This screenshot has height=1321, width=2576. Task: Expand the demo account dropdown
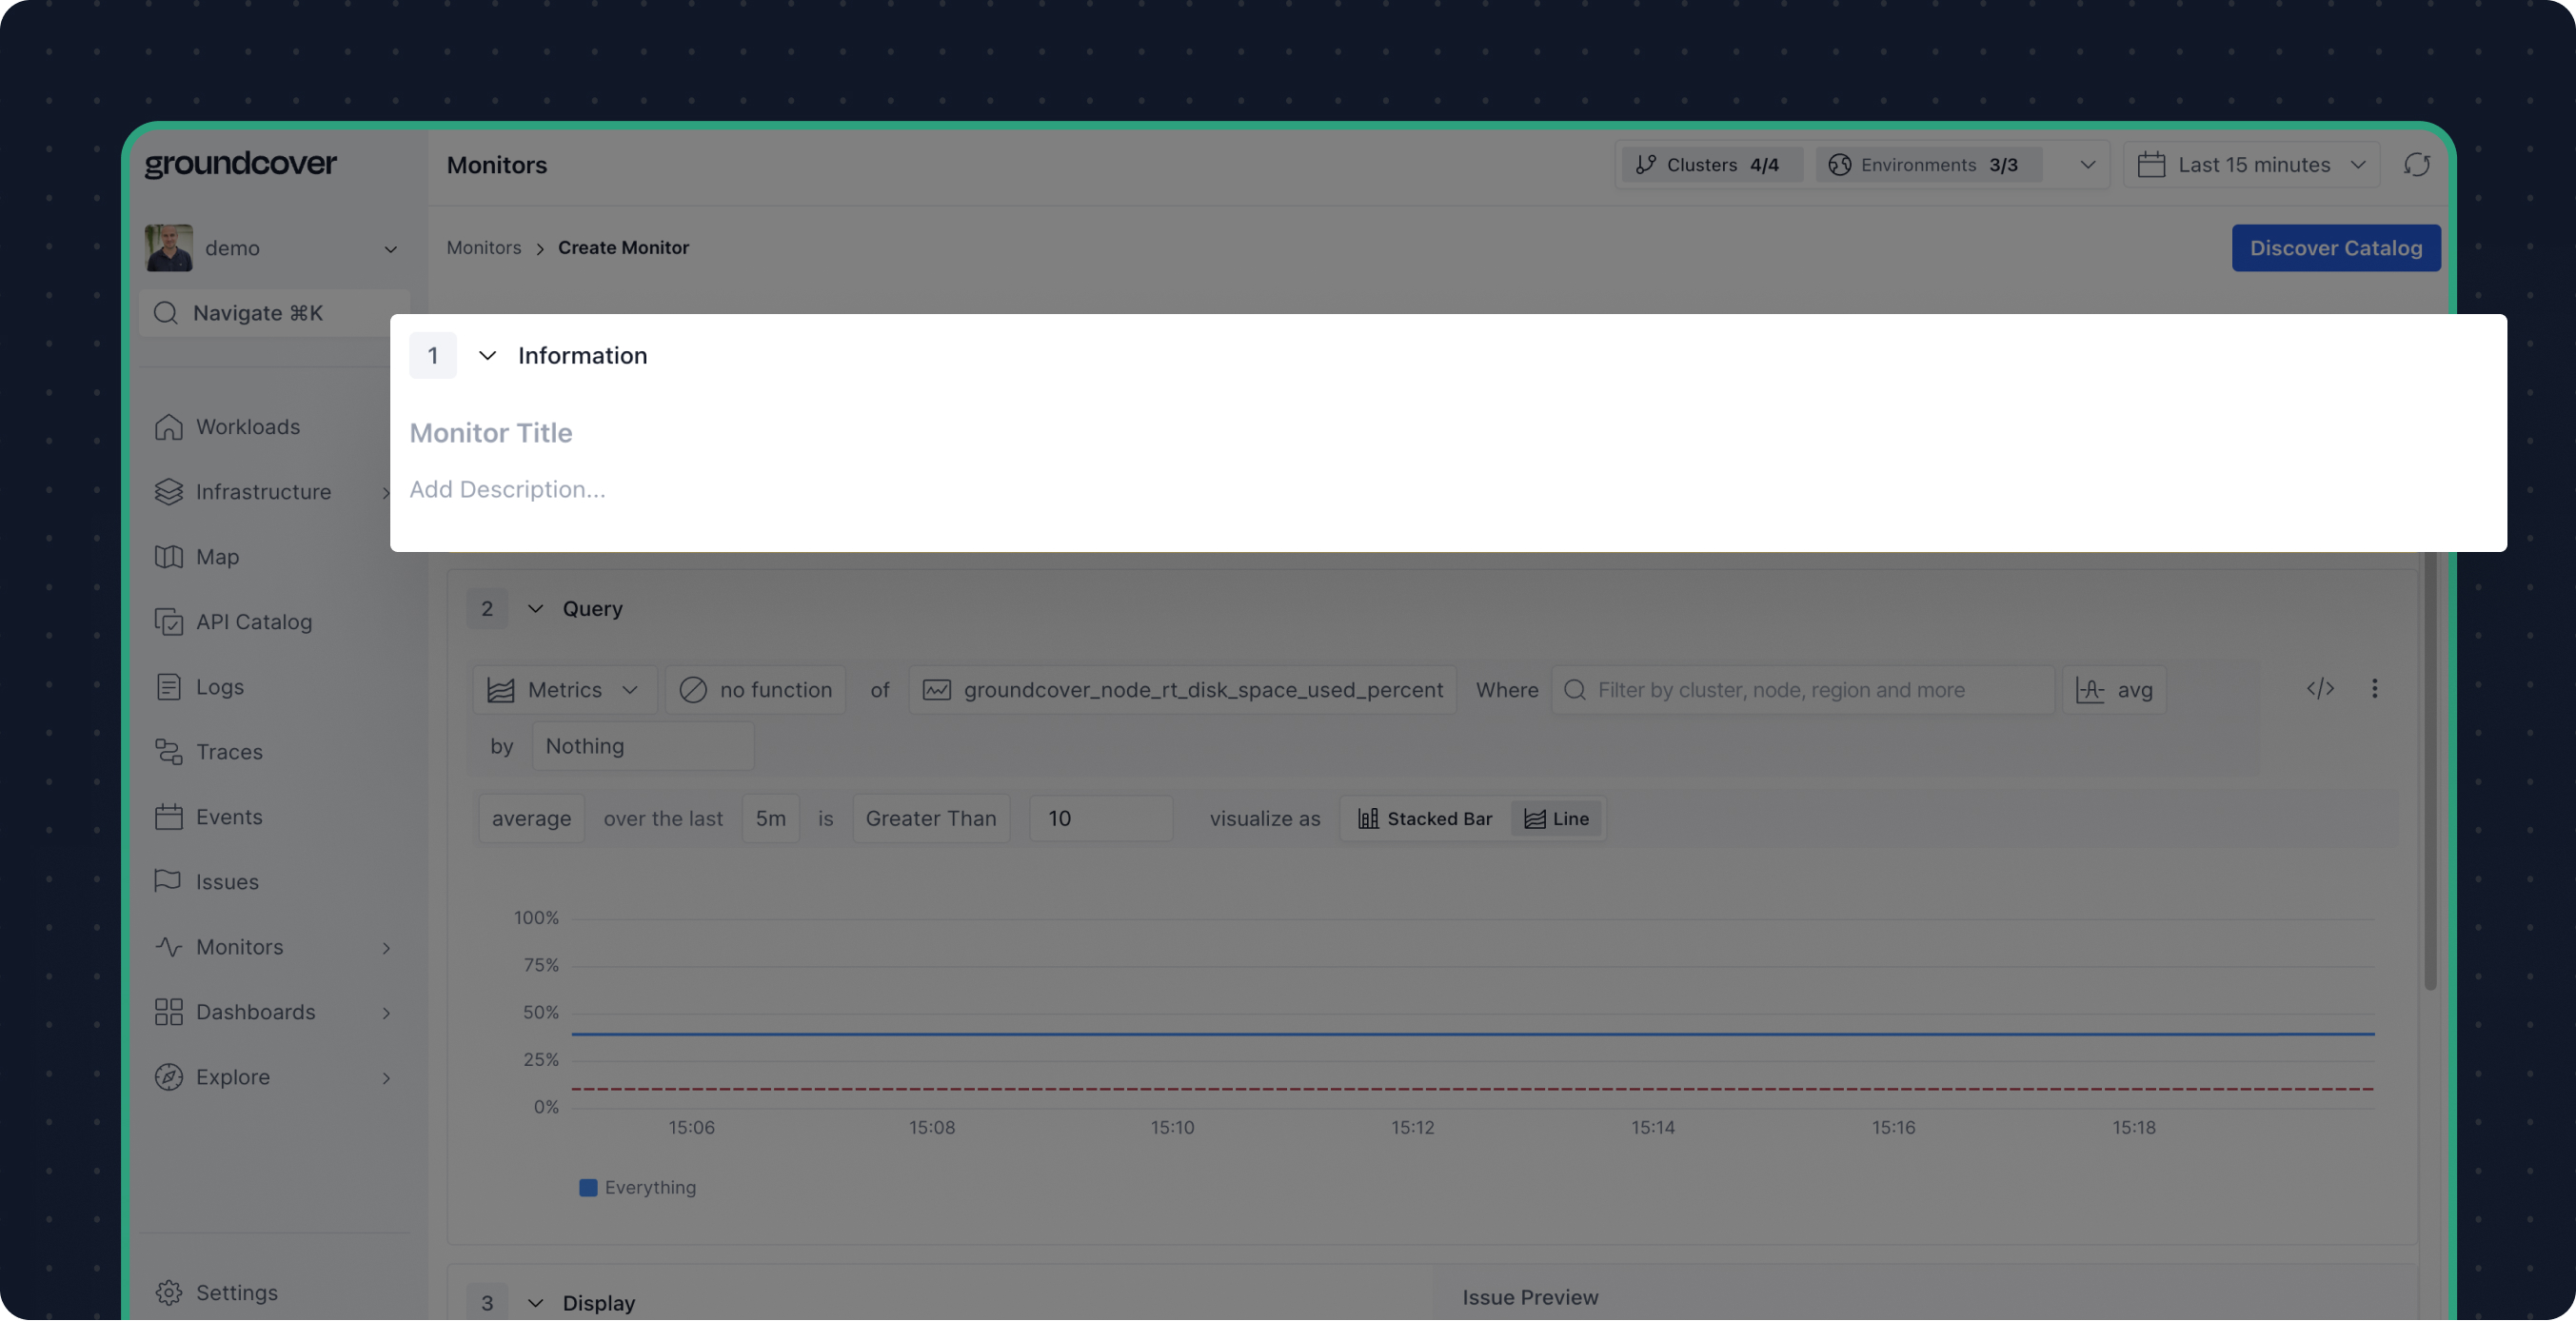click(390, 249)
